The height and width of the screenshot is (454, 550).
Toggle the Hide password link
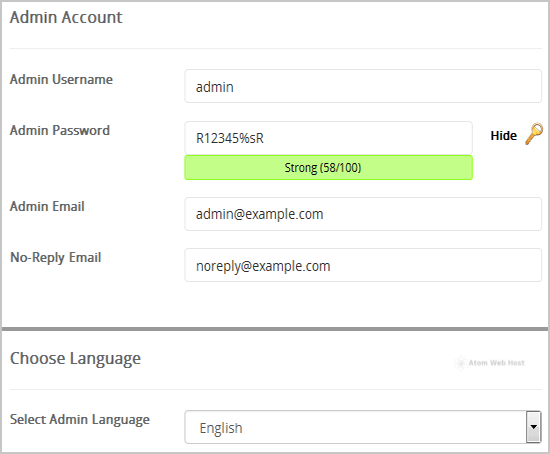pos(503,135)
